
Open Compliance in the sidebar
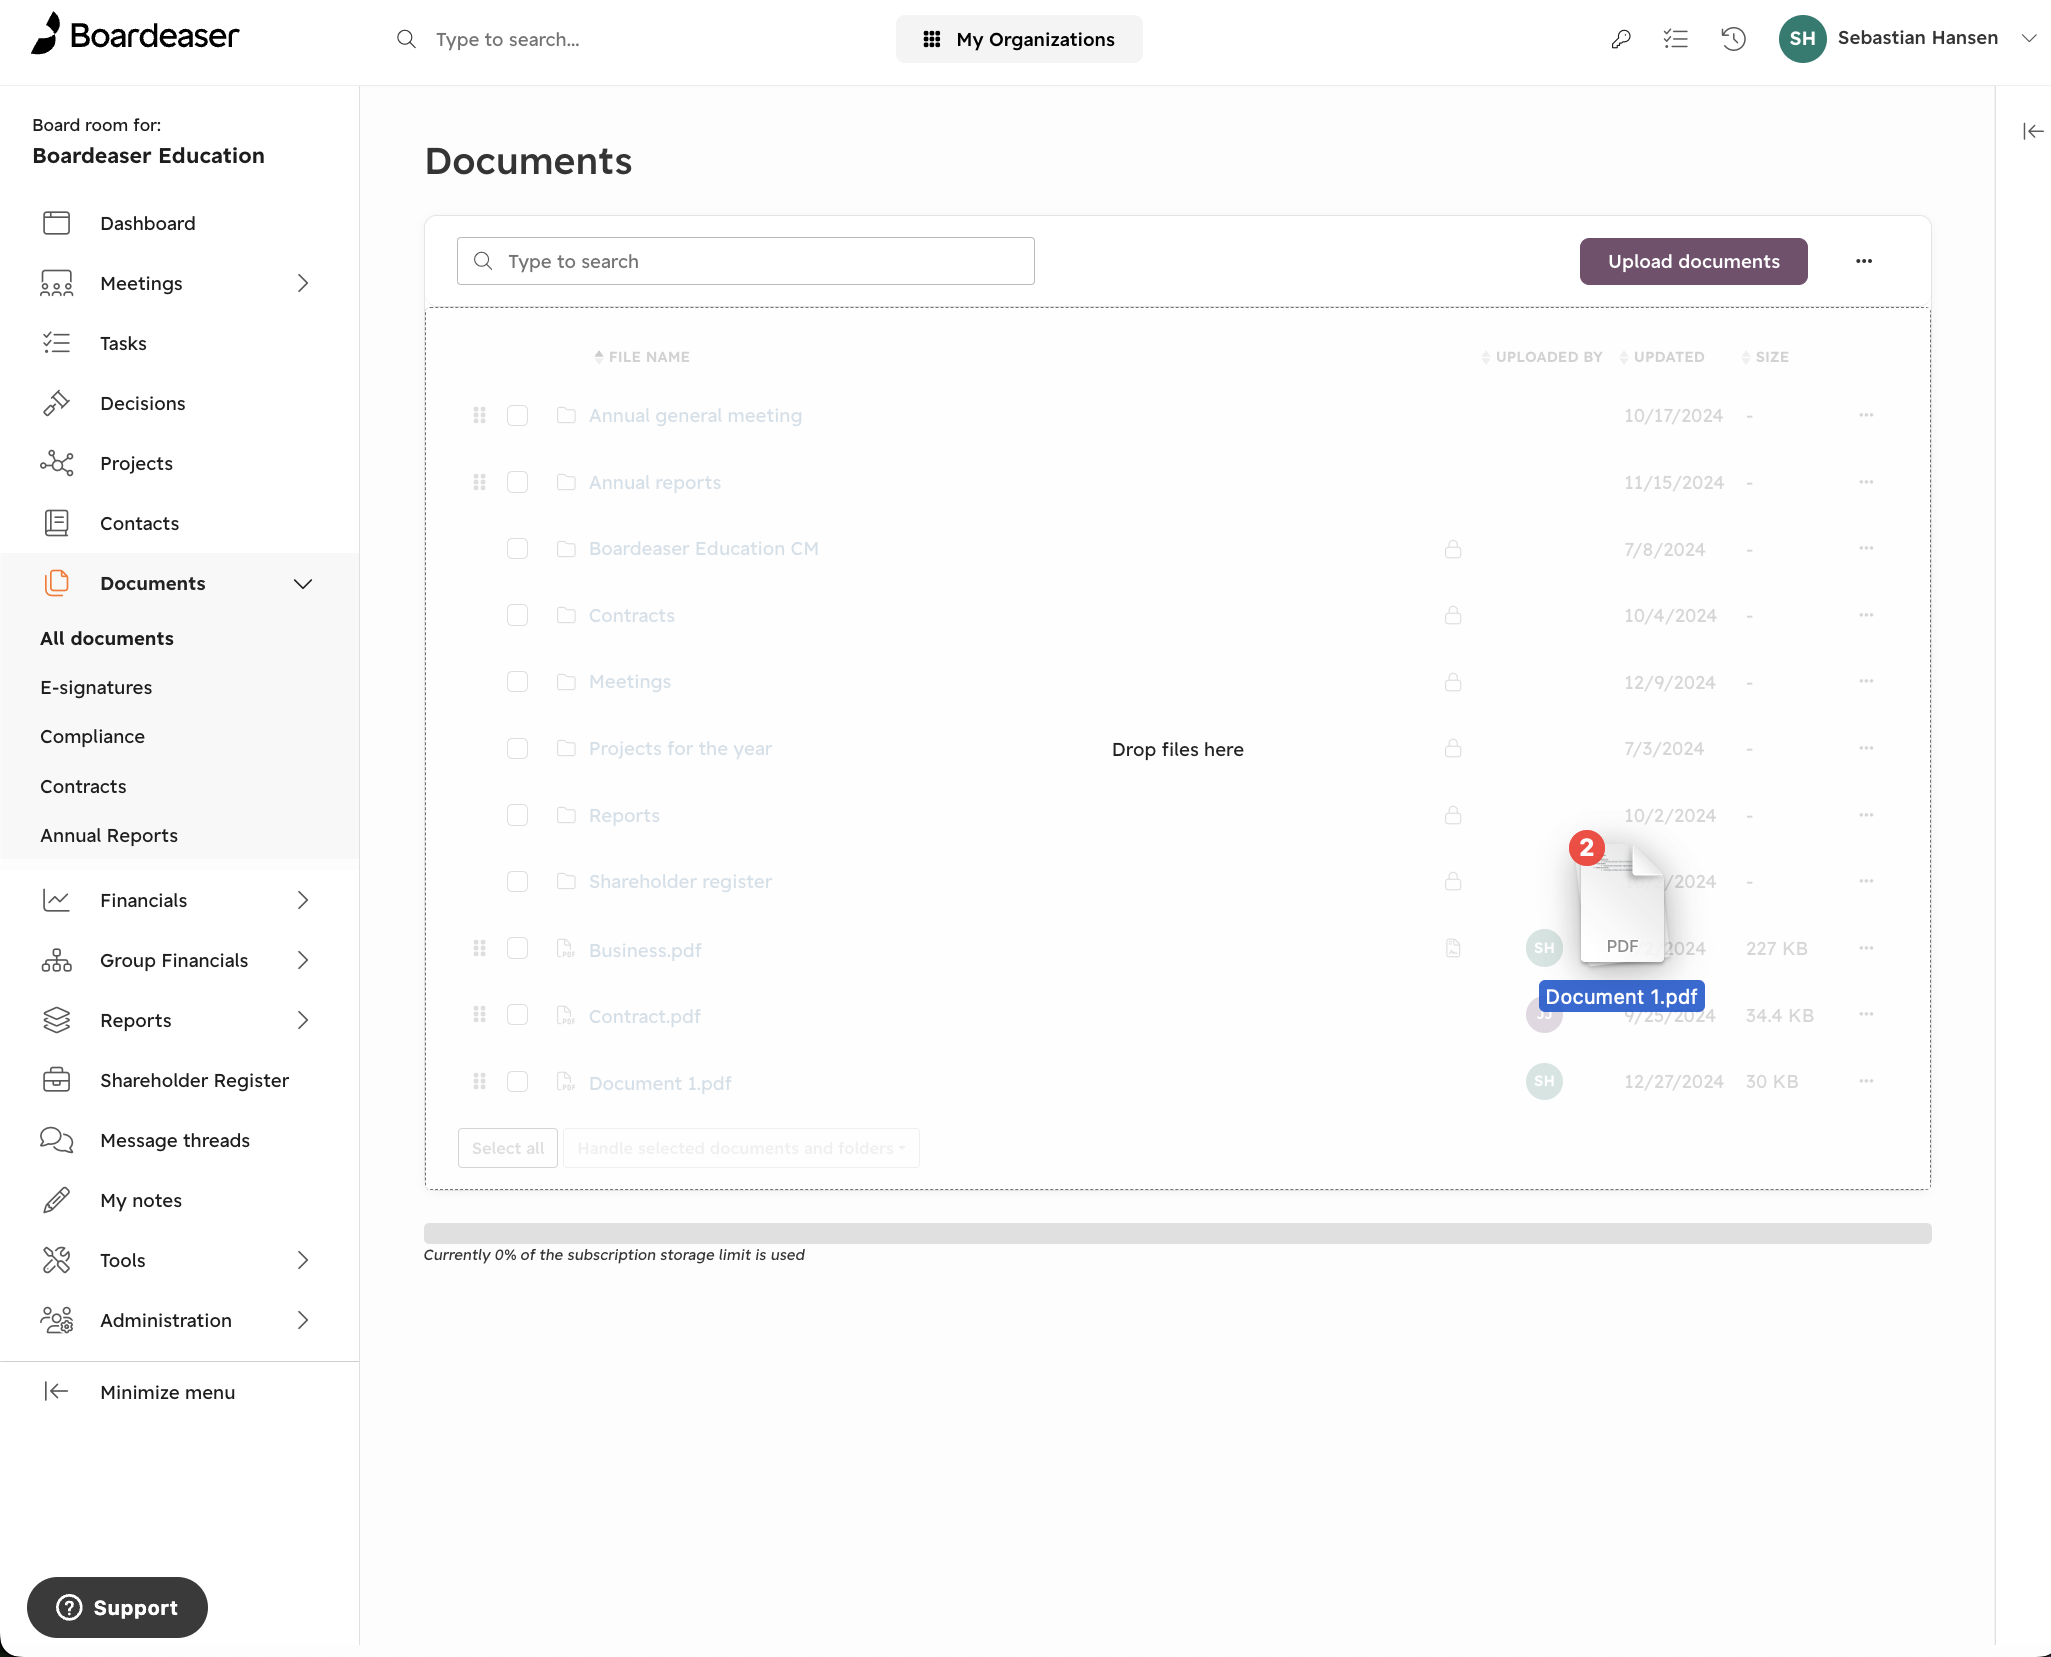[x=92, y=736]
